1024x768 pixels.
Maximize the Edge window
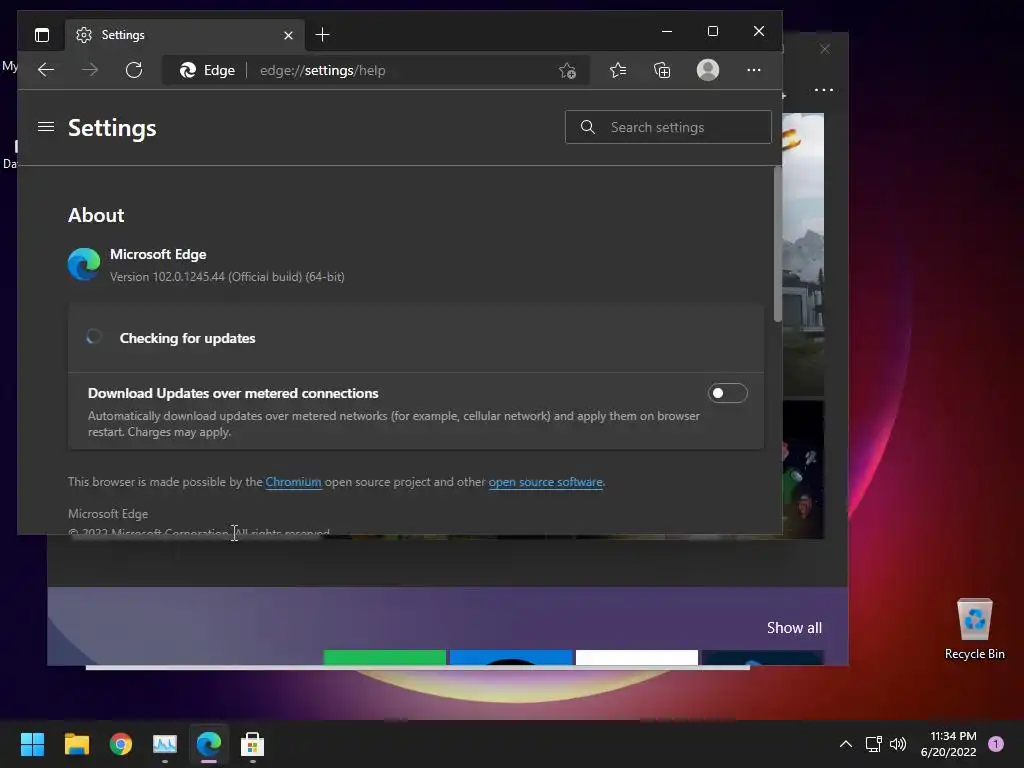(x=713, y=31)
